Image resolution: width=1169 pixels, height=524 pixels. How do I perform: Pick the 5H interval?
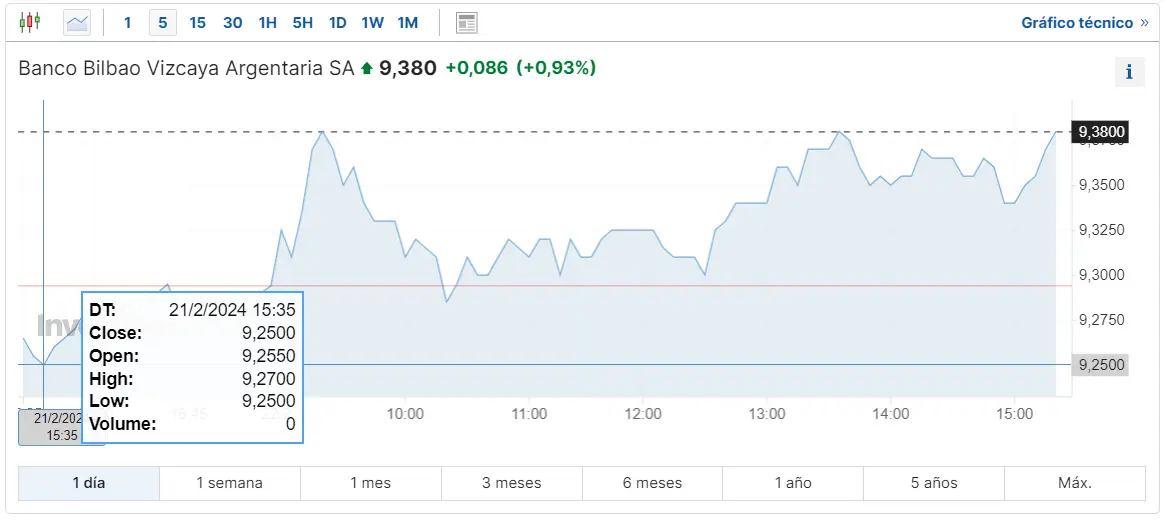tap(302, 22)
